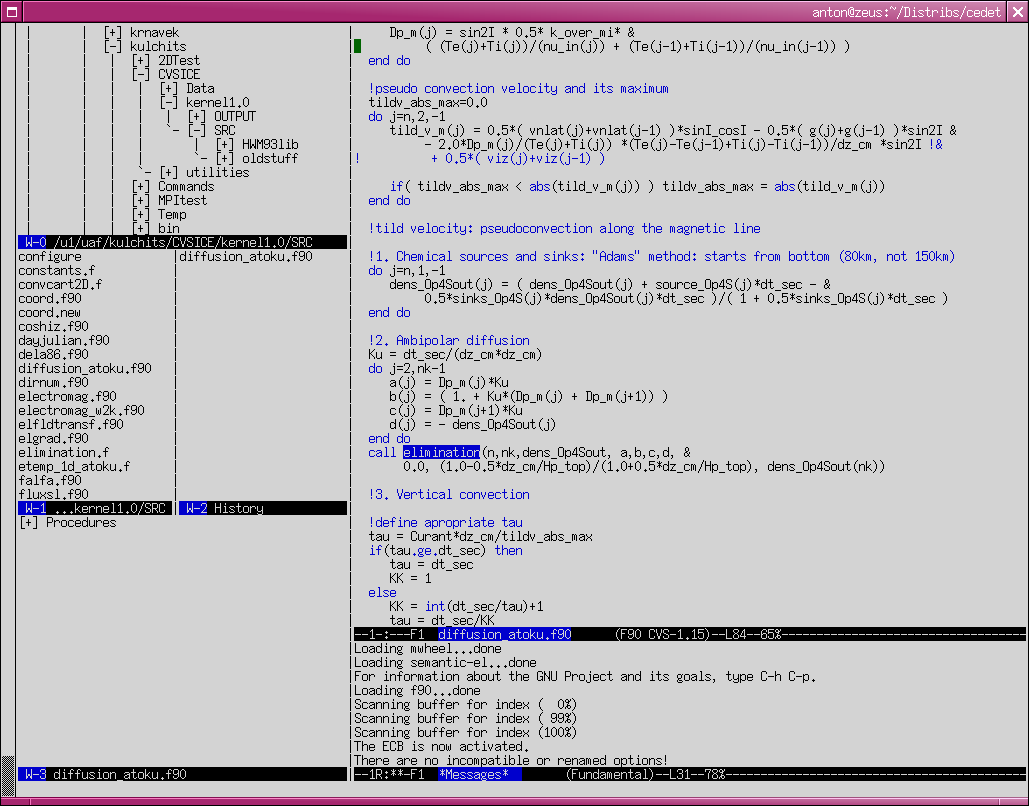Select diffusion_atoku.f90 in the History window

coord(246,257)
